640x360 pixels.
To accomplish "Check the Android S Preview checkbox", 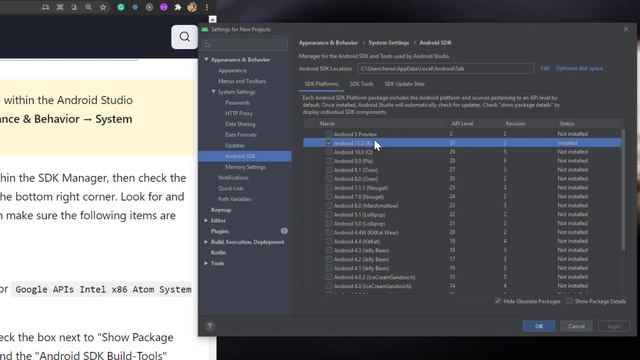I will [329, 134].
